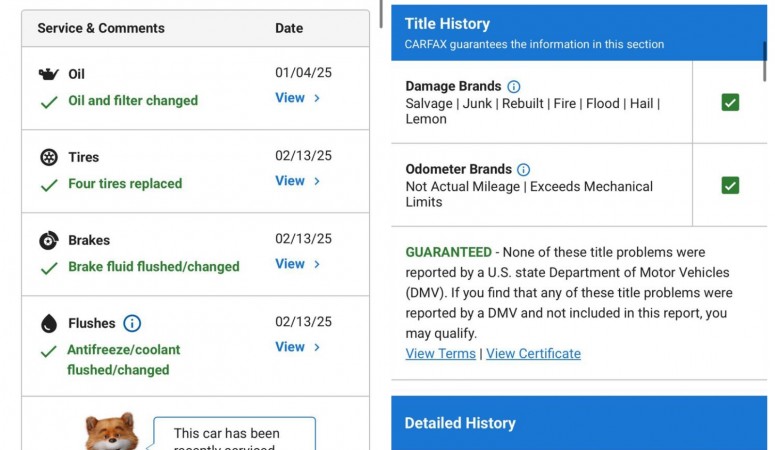
Task: Click the green checkmark beside Brake fluid flushed/changed
Action: (x=48, y=268)
